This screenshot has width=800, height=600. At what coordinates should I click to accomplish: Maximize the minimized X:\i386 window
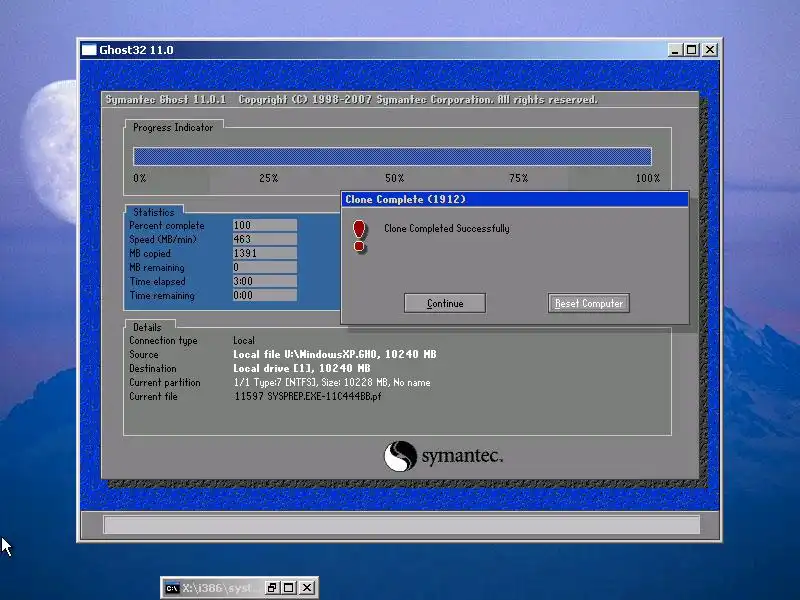289,588
